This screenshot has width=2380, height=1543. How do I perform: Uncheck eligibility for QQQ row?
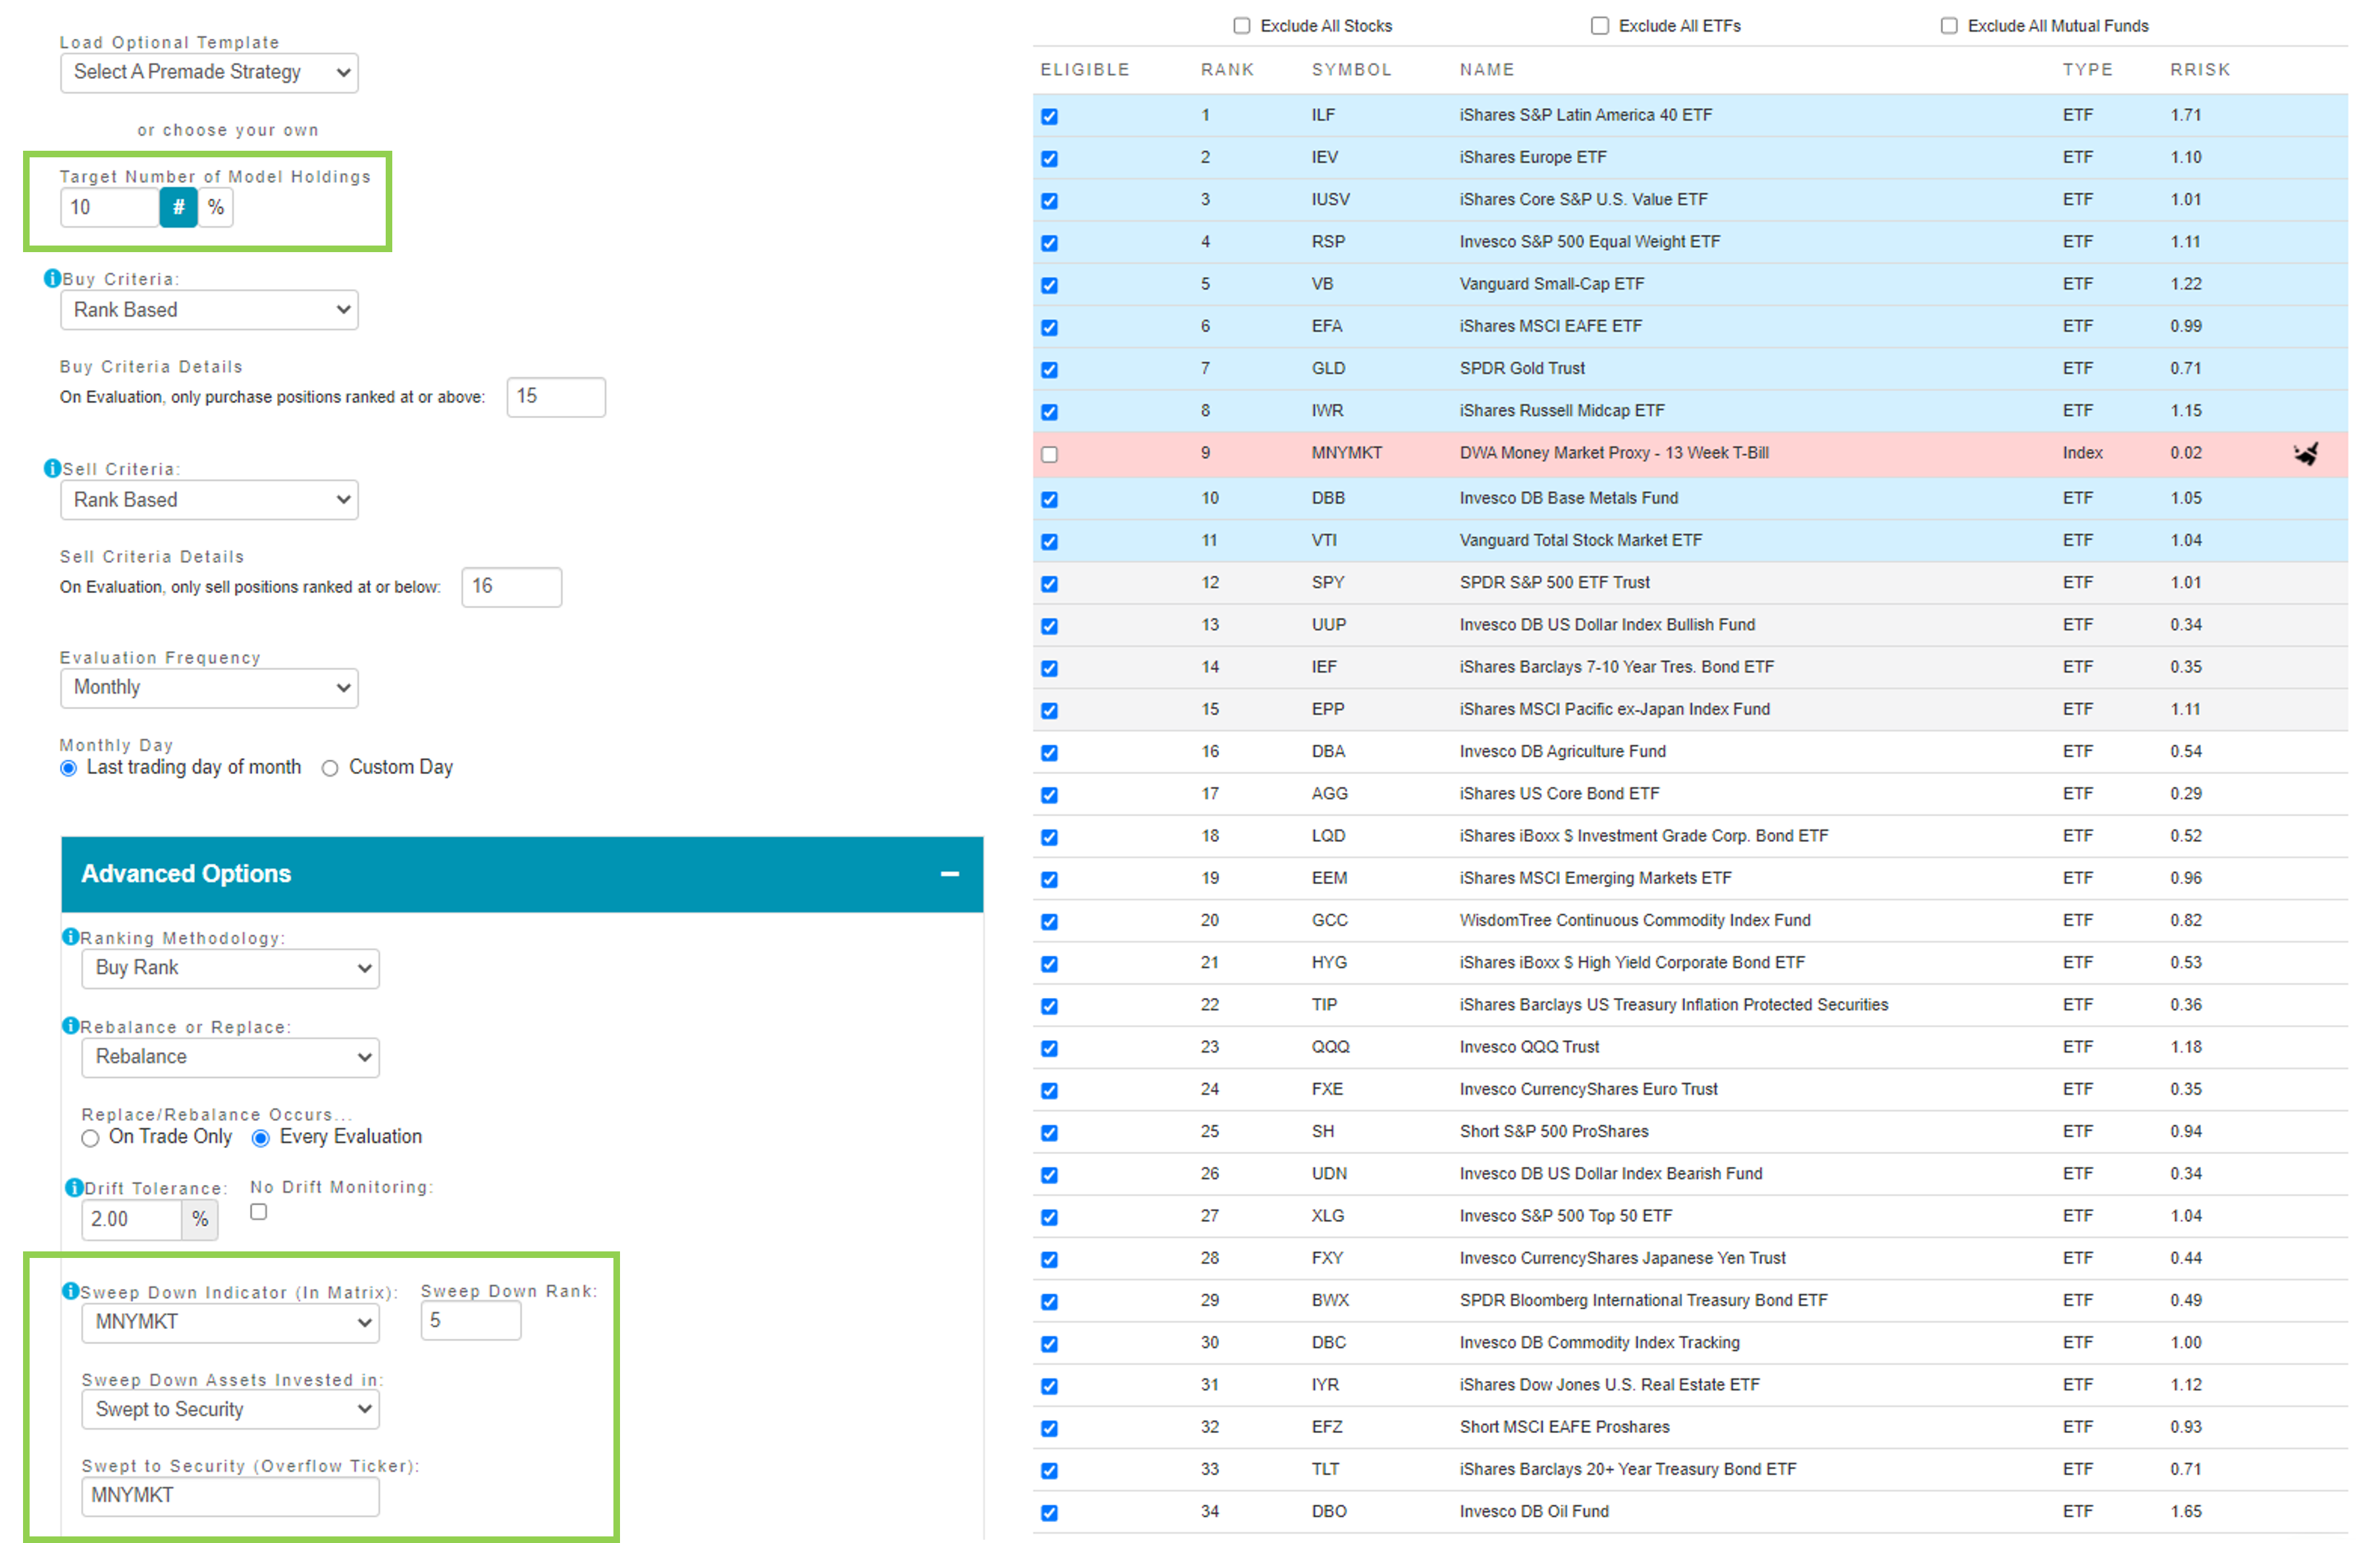[1049, 1049]
